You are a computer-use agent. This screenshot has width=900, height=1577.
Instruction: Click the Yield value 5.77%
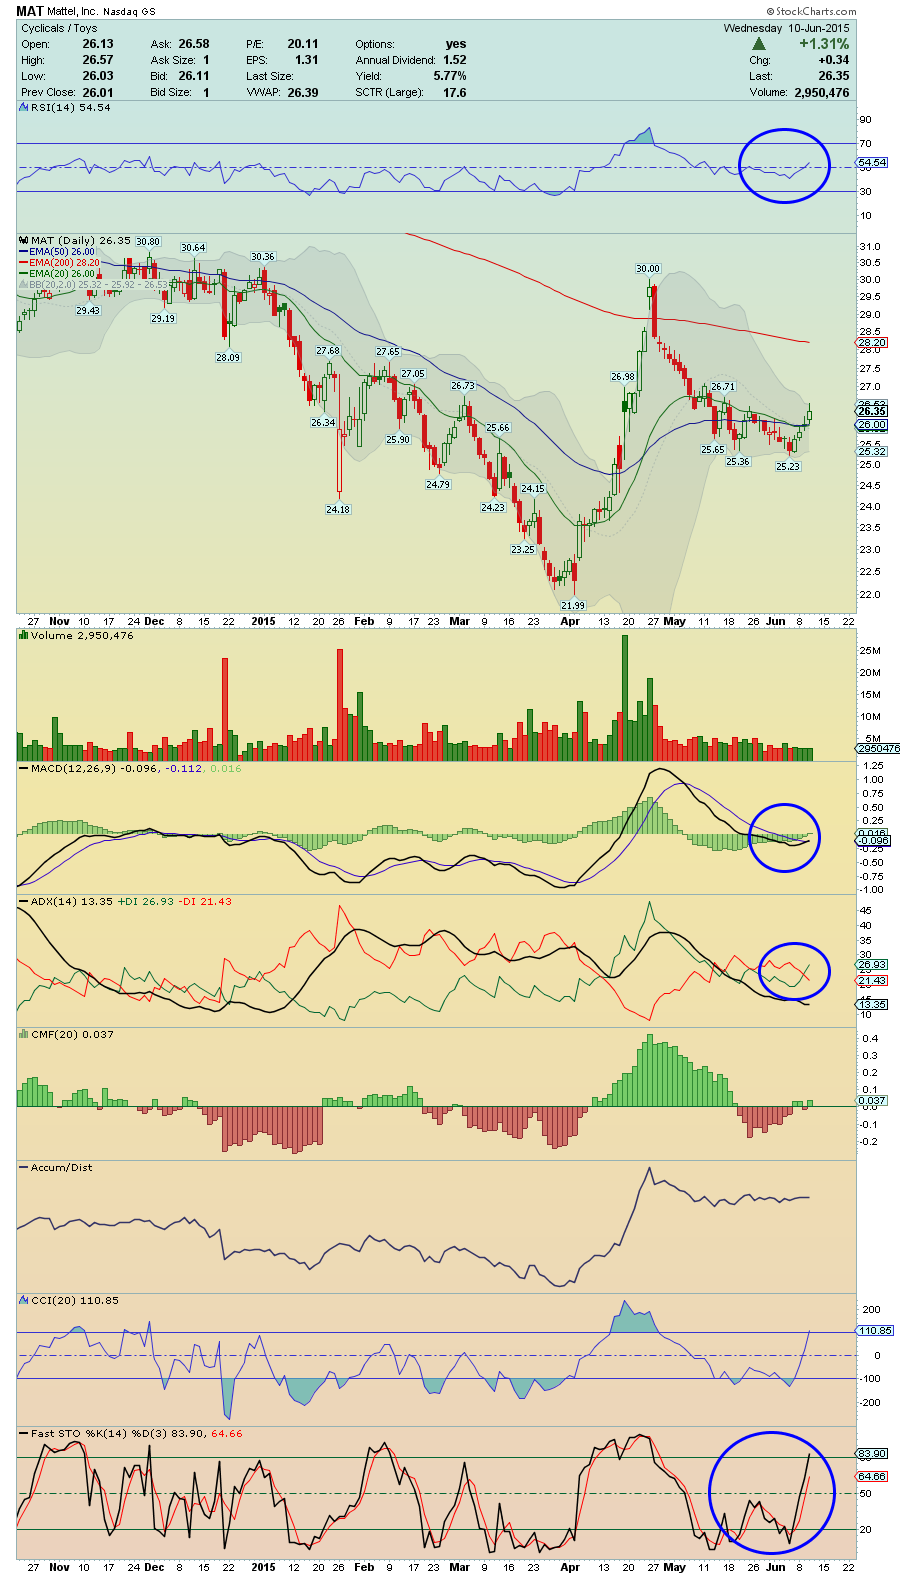pos(450,76)
